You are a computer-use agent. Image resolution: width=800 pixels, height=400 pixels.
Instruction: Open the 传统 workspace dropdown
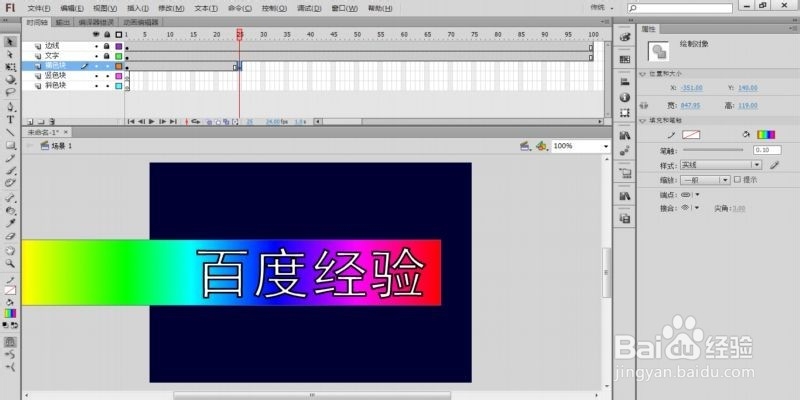(602, 8)
